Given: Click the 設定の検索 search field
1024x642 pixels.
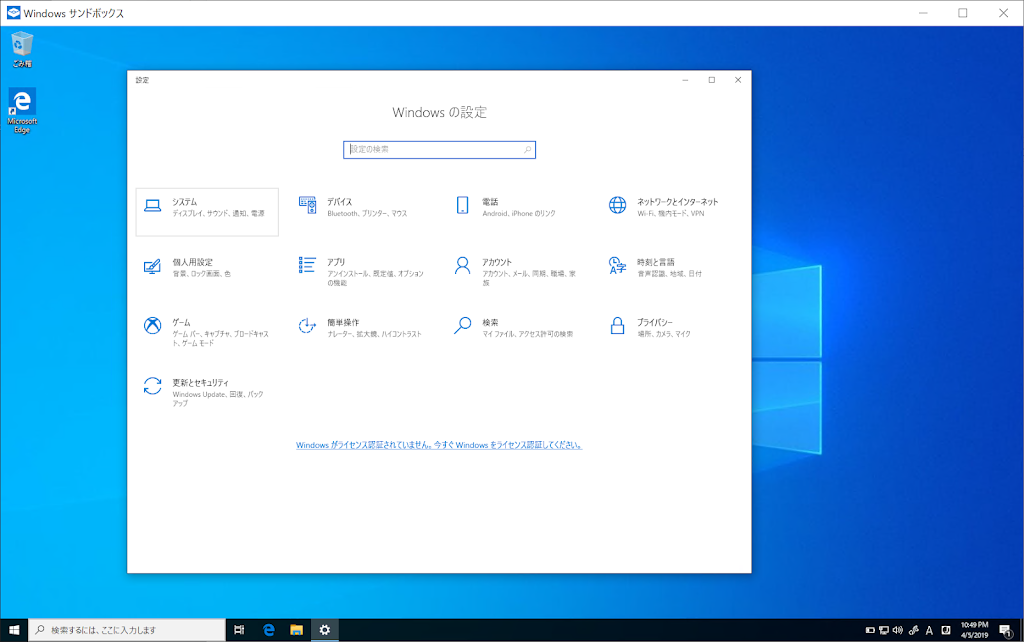Looking at the screenshot, I should pos(439,150).
